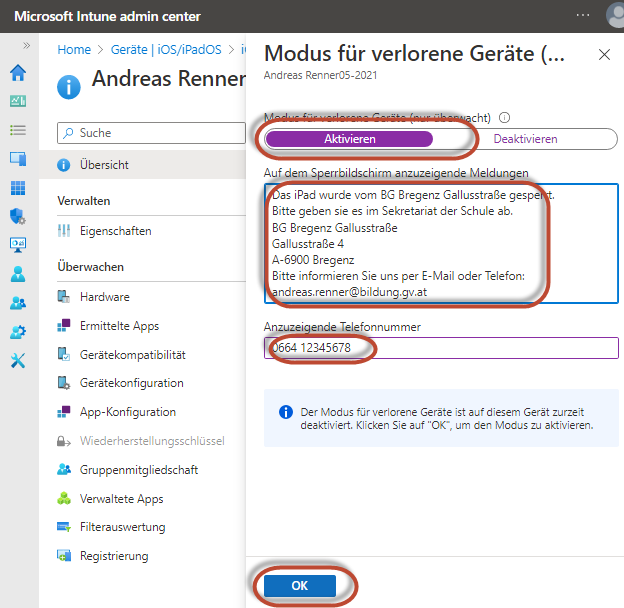Open Users icon in left sidebar
The height and width of the screenshot is (608, 624).
pyautogui.click(x=18, y=274)
